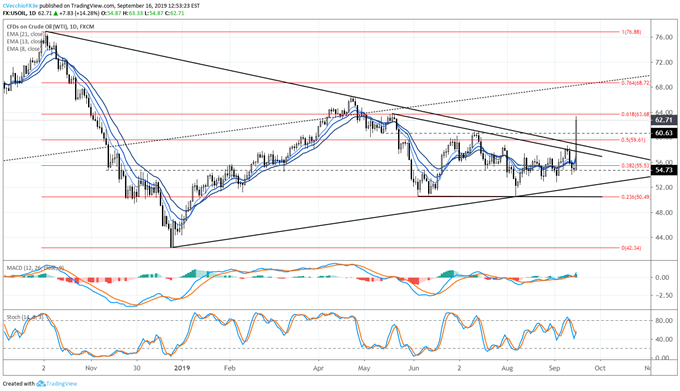Viewport: 680px width, 391px height.
Task: Click the Jun label on time axis
Action: pos(414,368)
